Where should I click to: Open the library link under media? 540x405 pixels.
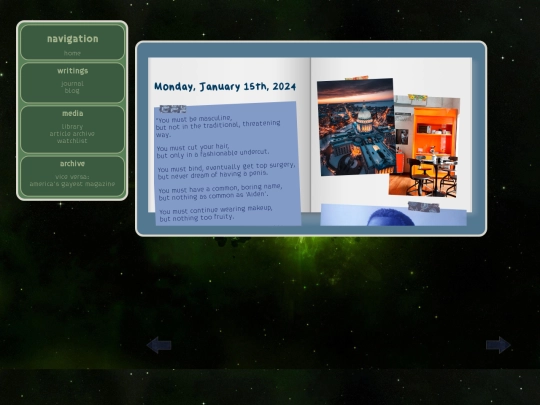(x=72, y=127)
